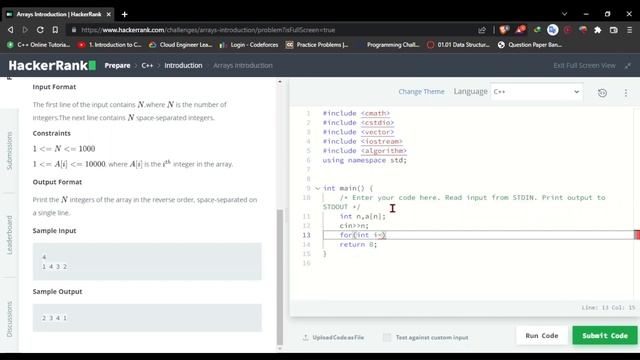640x360 pixels.
Task: Open the Discussions side tab
Action: point(9,319)
